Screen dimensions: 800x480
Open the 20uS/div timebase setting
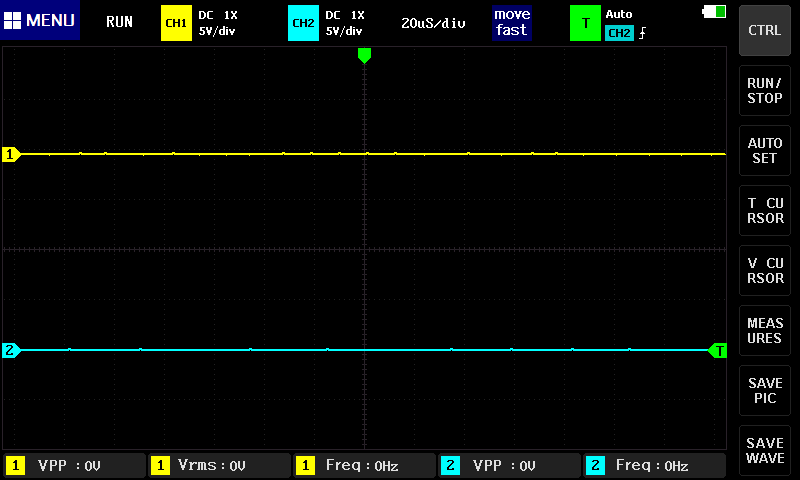click(x=433, y=22)
